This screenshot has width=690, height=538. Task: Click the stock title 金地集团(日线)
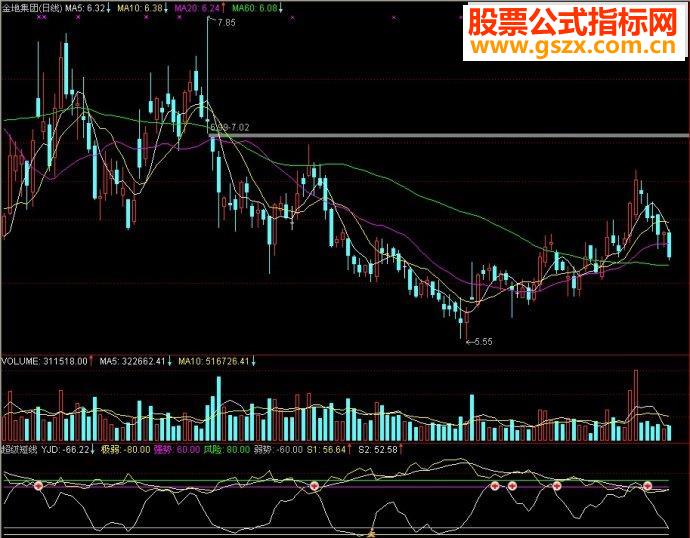coord(32,8)
